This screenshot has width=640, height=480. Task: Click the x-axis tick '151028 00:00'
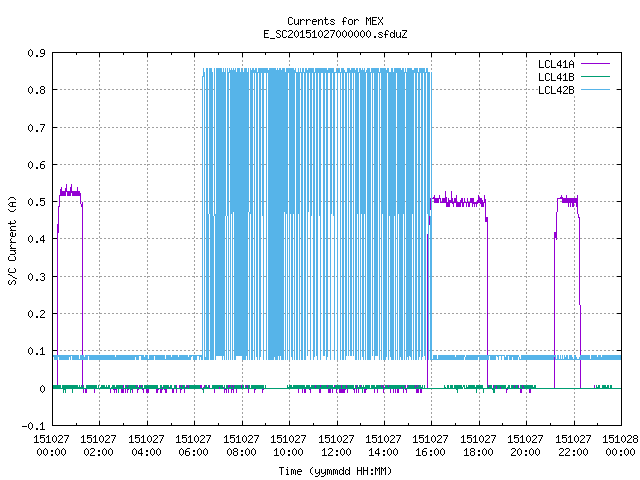click(620, 446)
